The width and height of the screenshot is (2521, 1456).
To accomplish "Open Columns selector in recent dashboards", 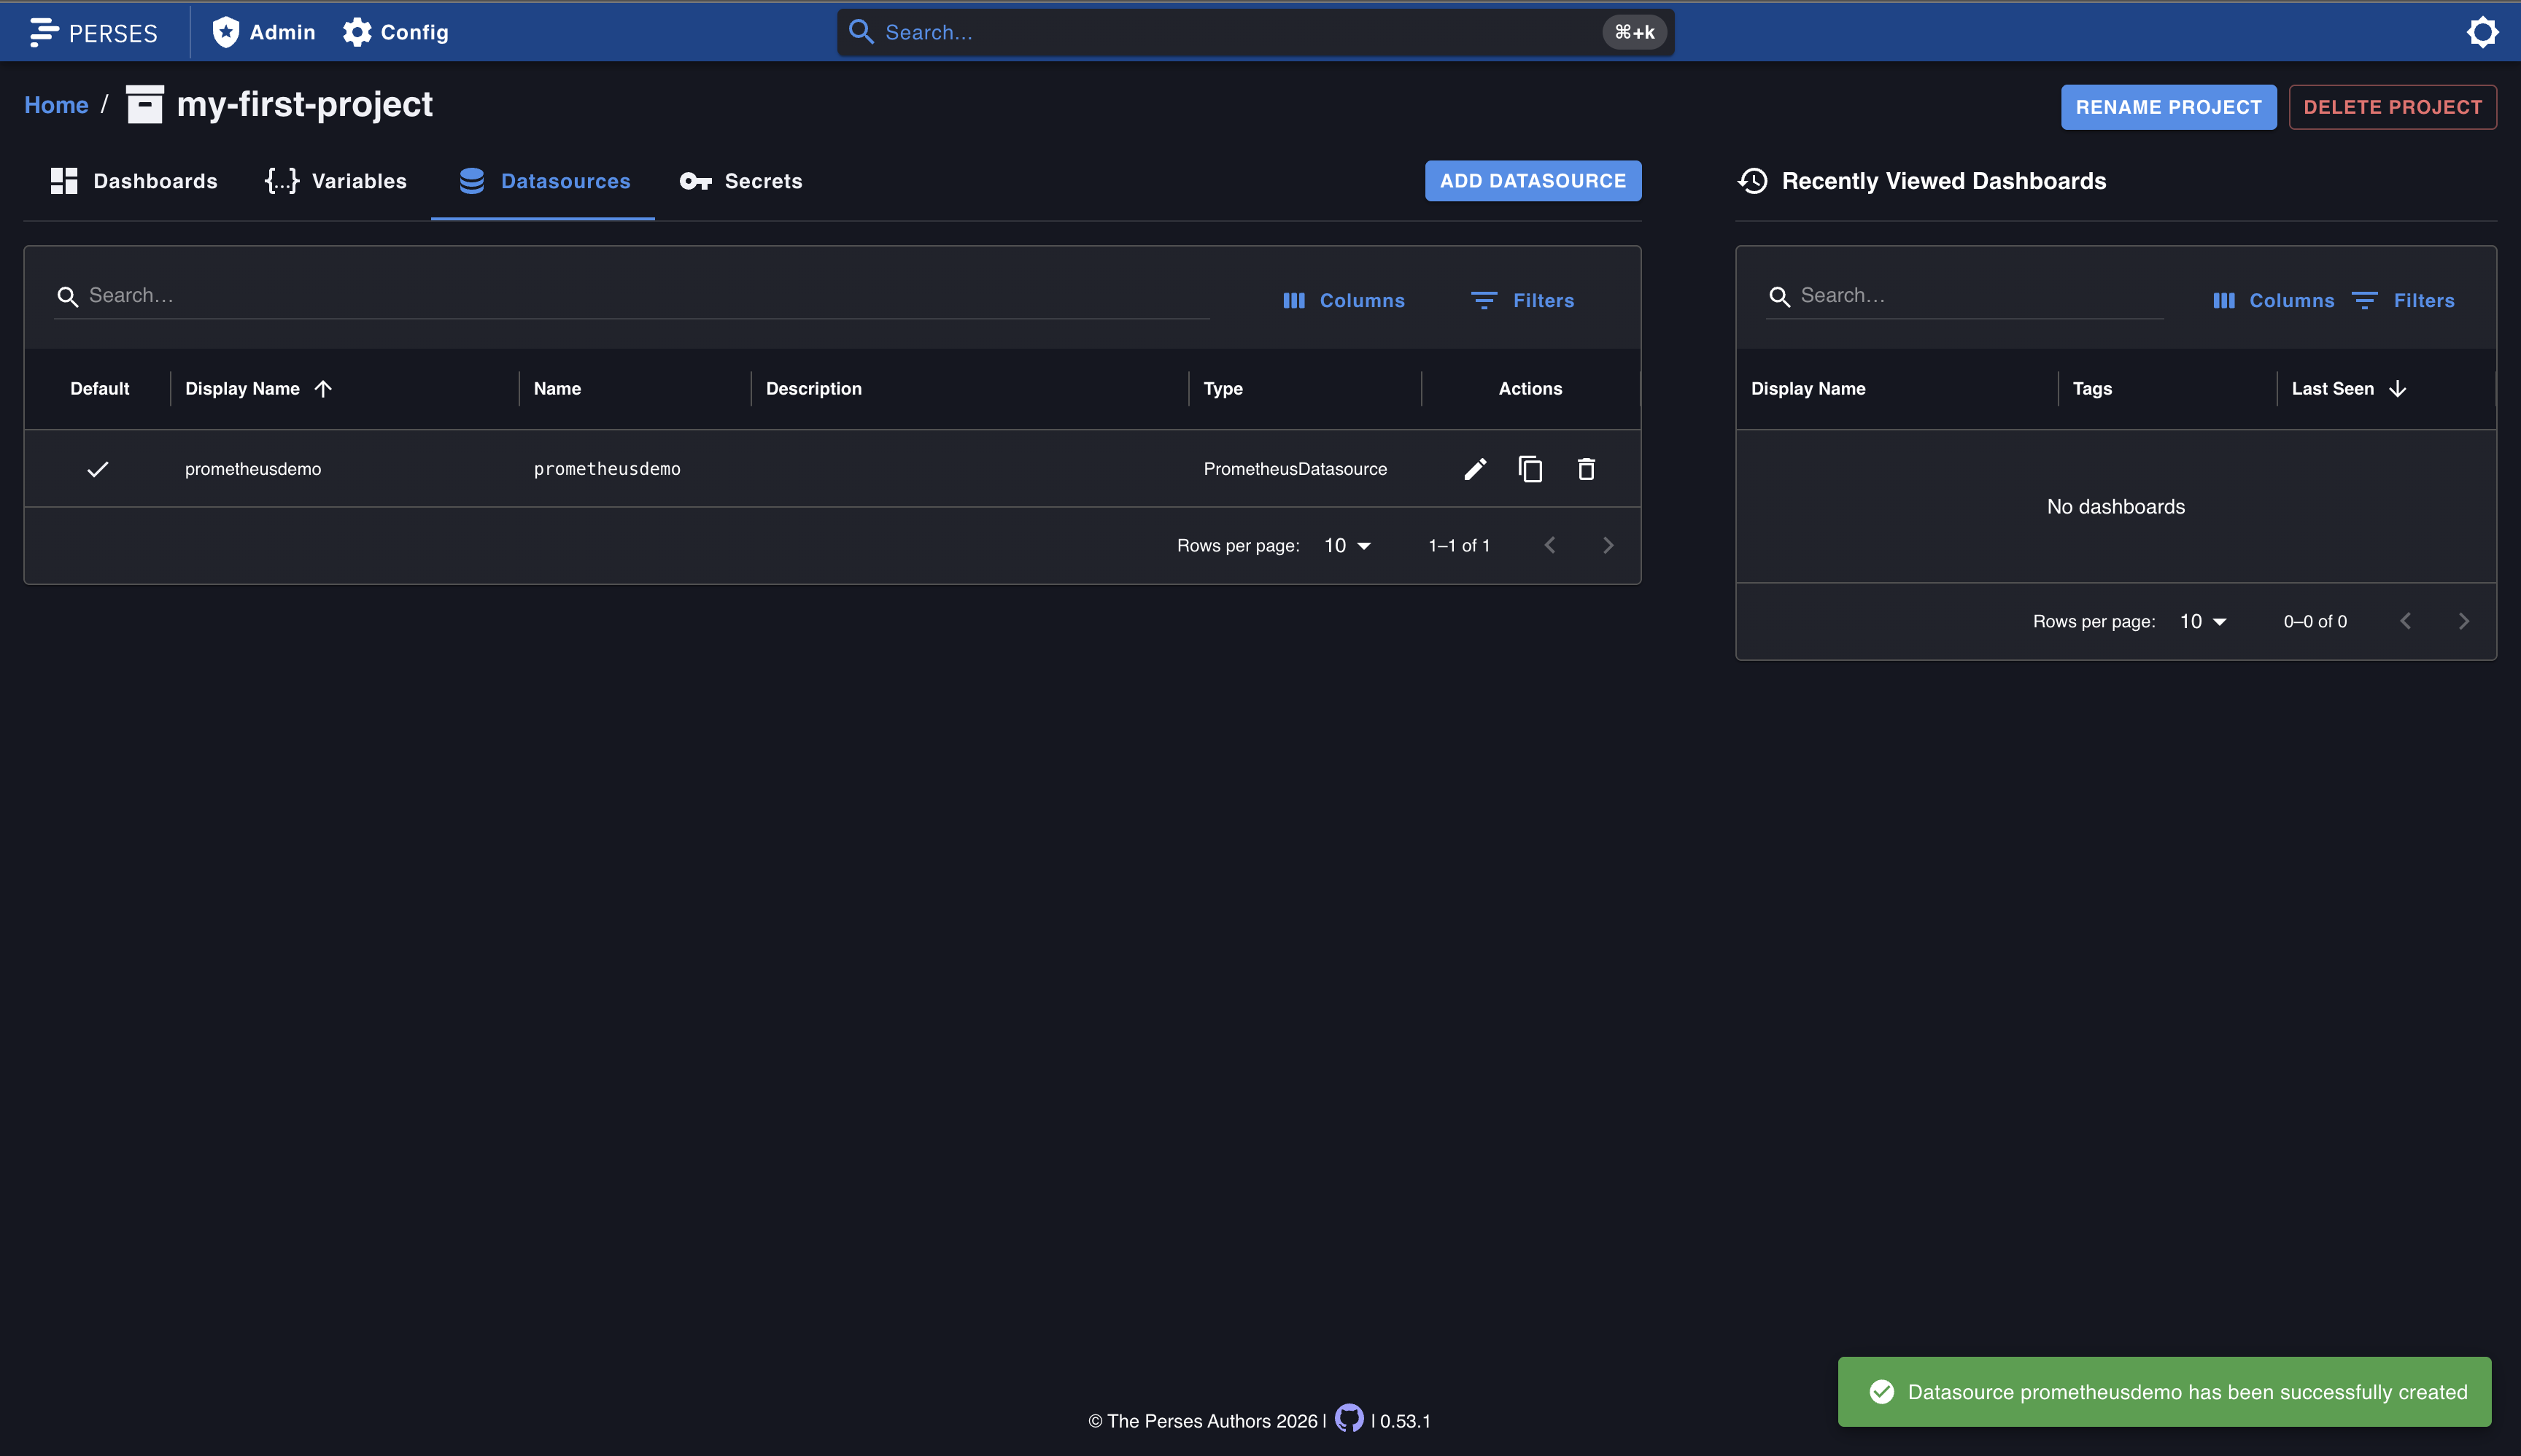I will click(x=2273, y=300).
